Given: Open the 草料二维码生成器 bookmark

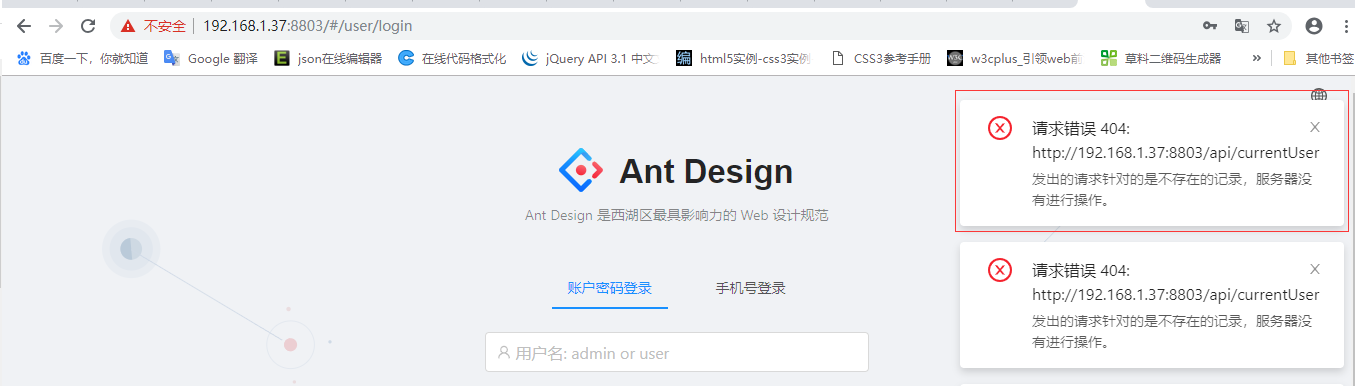Looking at the screenshot, I should 1161,58.
